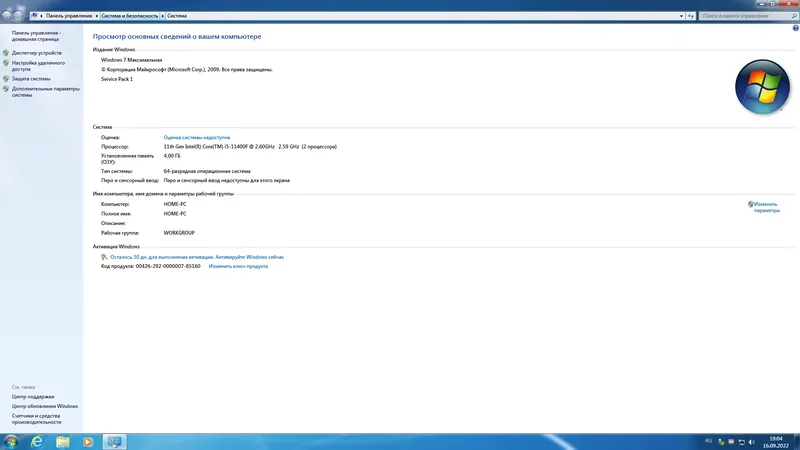Open Центр поддержки link
This screenshot has height=450, width=800.
click(x=33, y=396)
